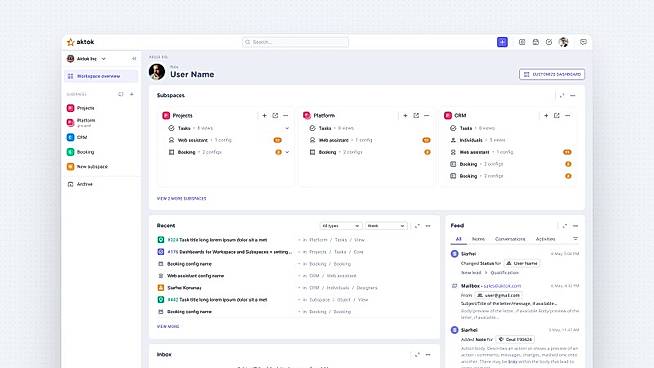Click orange badge on Platform Booking row
The height and width of the screenshot is (368, 654).
pyautogui.click(x=427, y=152)
